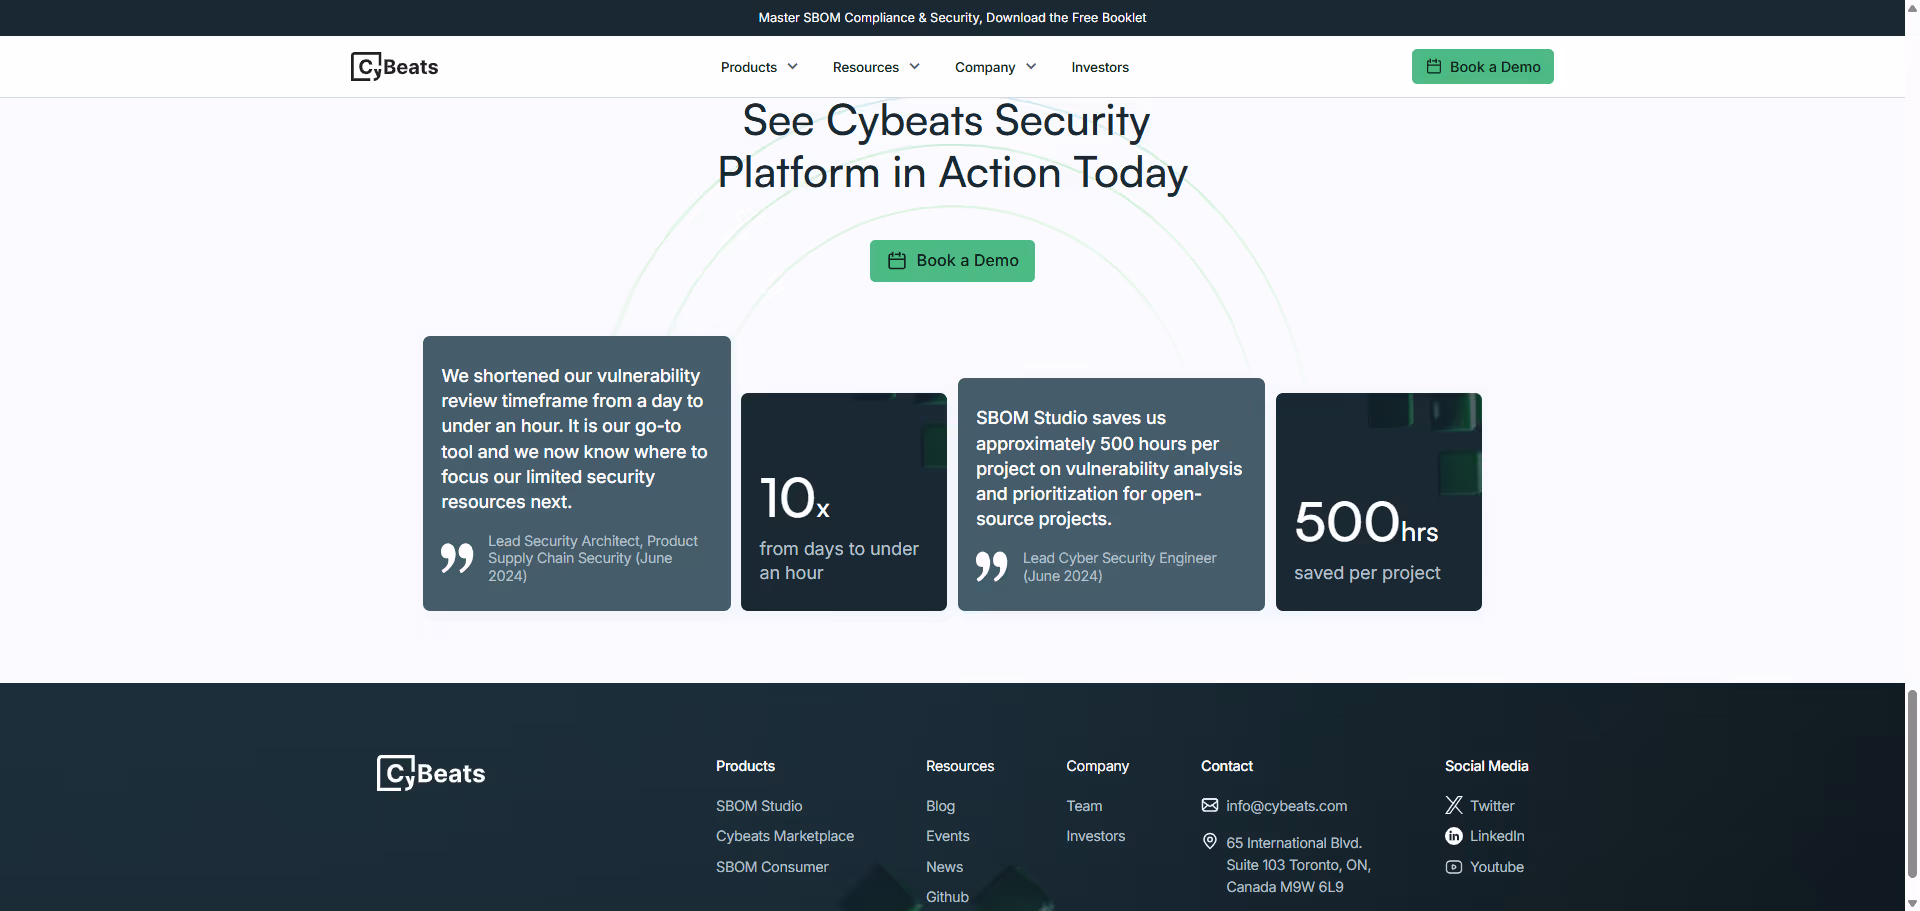Image resolution: width=1920 pixels, height=911 pixels.
Task: Expand the Company dropdown chevron
Action: [x=1031, y=67]
